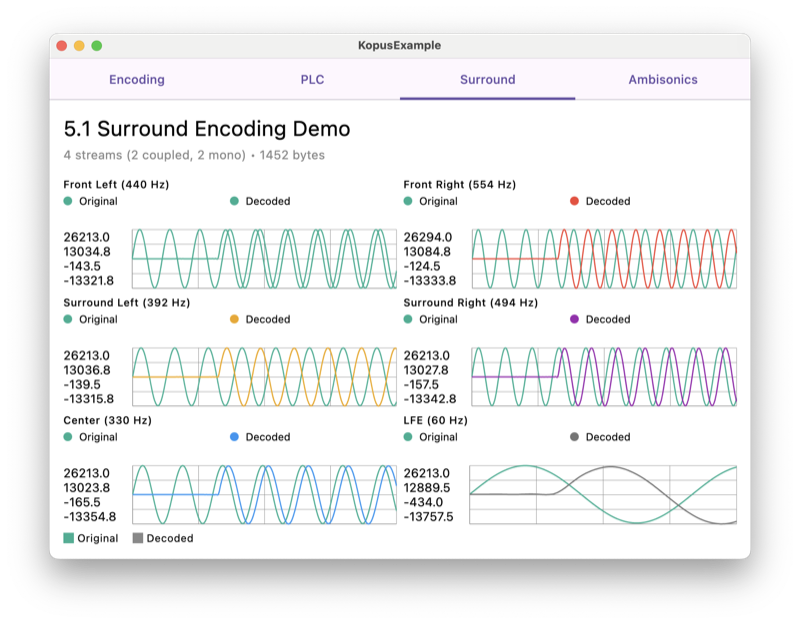800x624 pixels.
Task: Click Front Left Decoded green dot
Action: tap(234, 201)
